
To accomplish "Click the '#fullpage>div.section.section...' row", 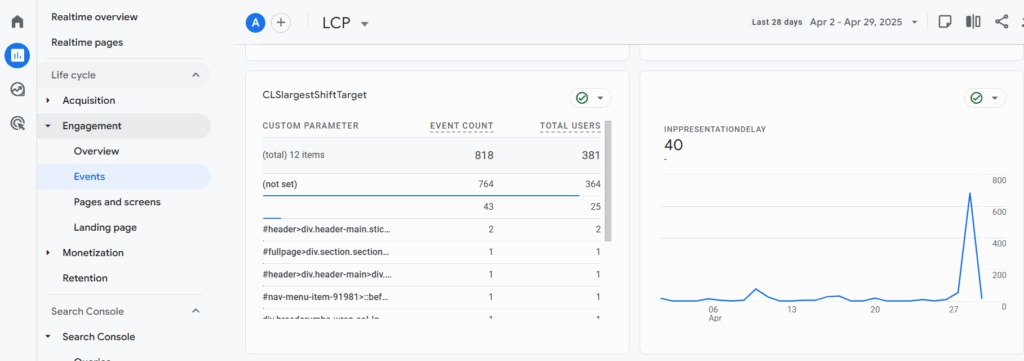I will (432, 252).
